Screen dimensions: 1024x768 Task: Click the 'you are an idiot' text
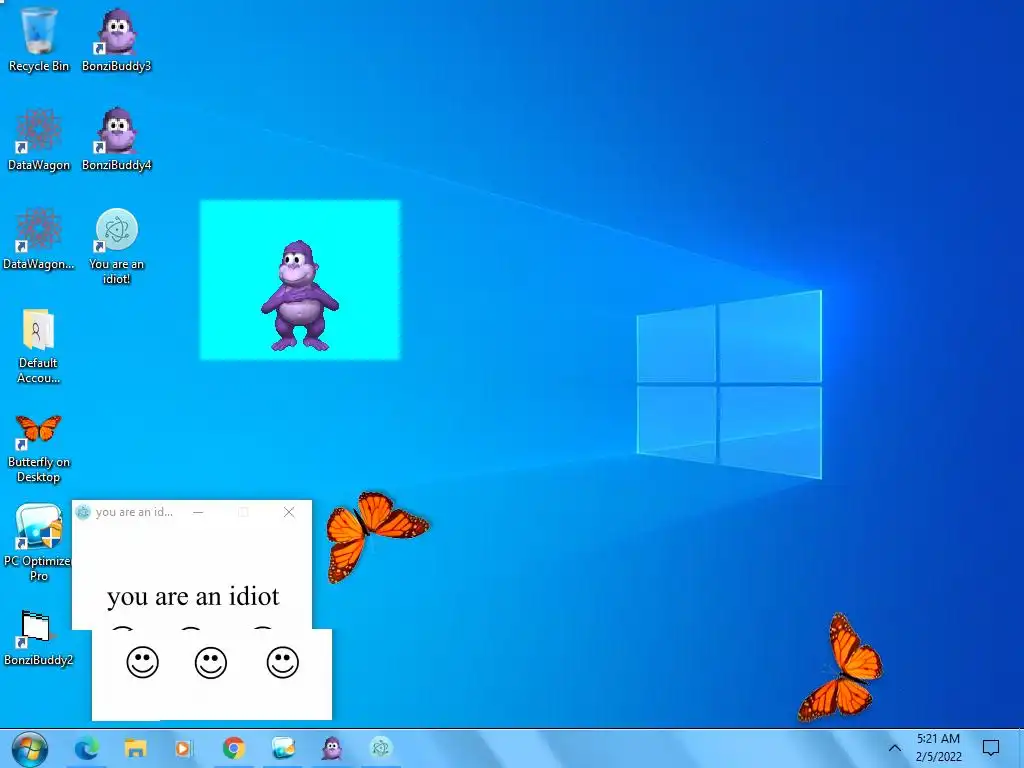coord(193,596)
